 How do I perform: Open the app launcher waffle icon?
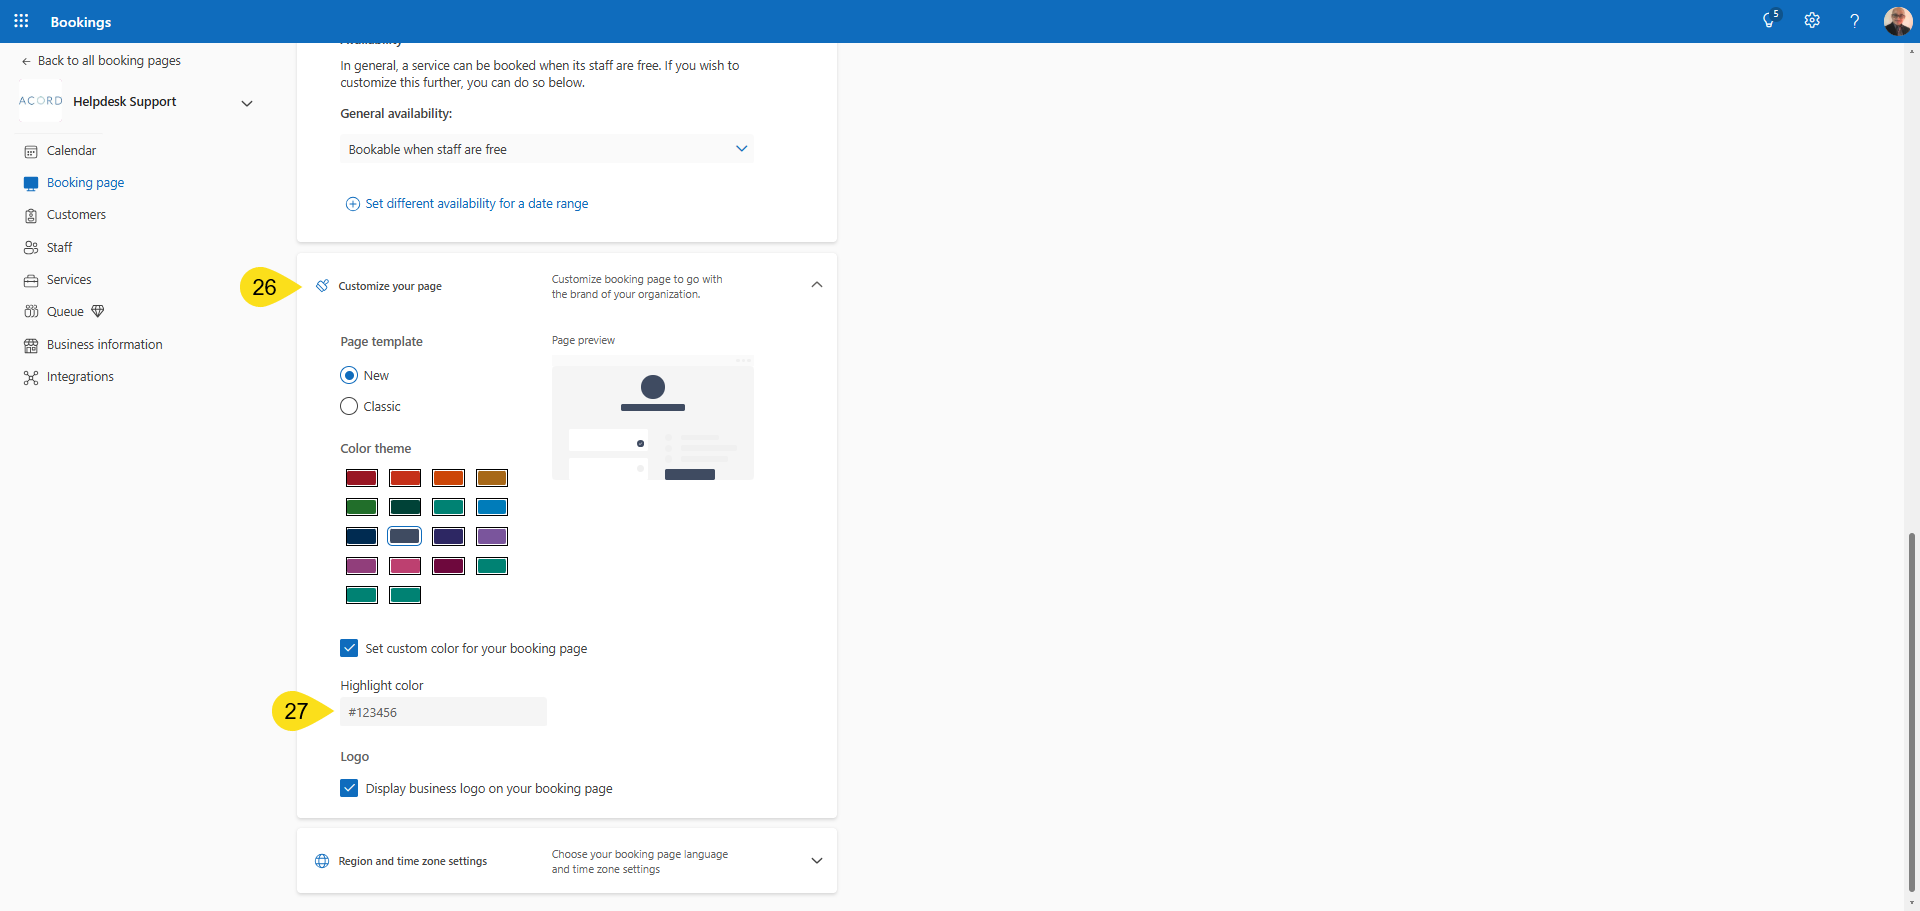pyautogui.click(x=21, y=21)
